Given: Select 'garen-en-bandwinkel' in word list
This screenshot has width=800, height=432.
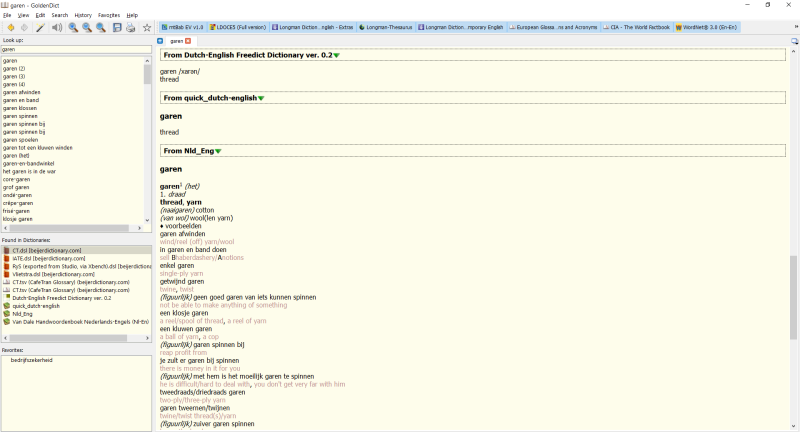Looking at the screenshot, I should (x=29, y=164).
